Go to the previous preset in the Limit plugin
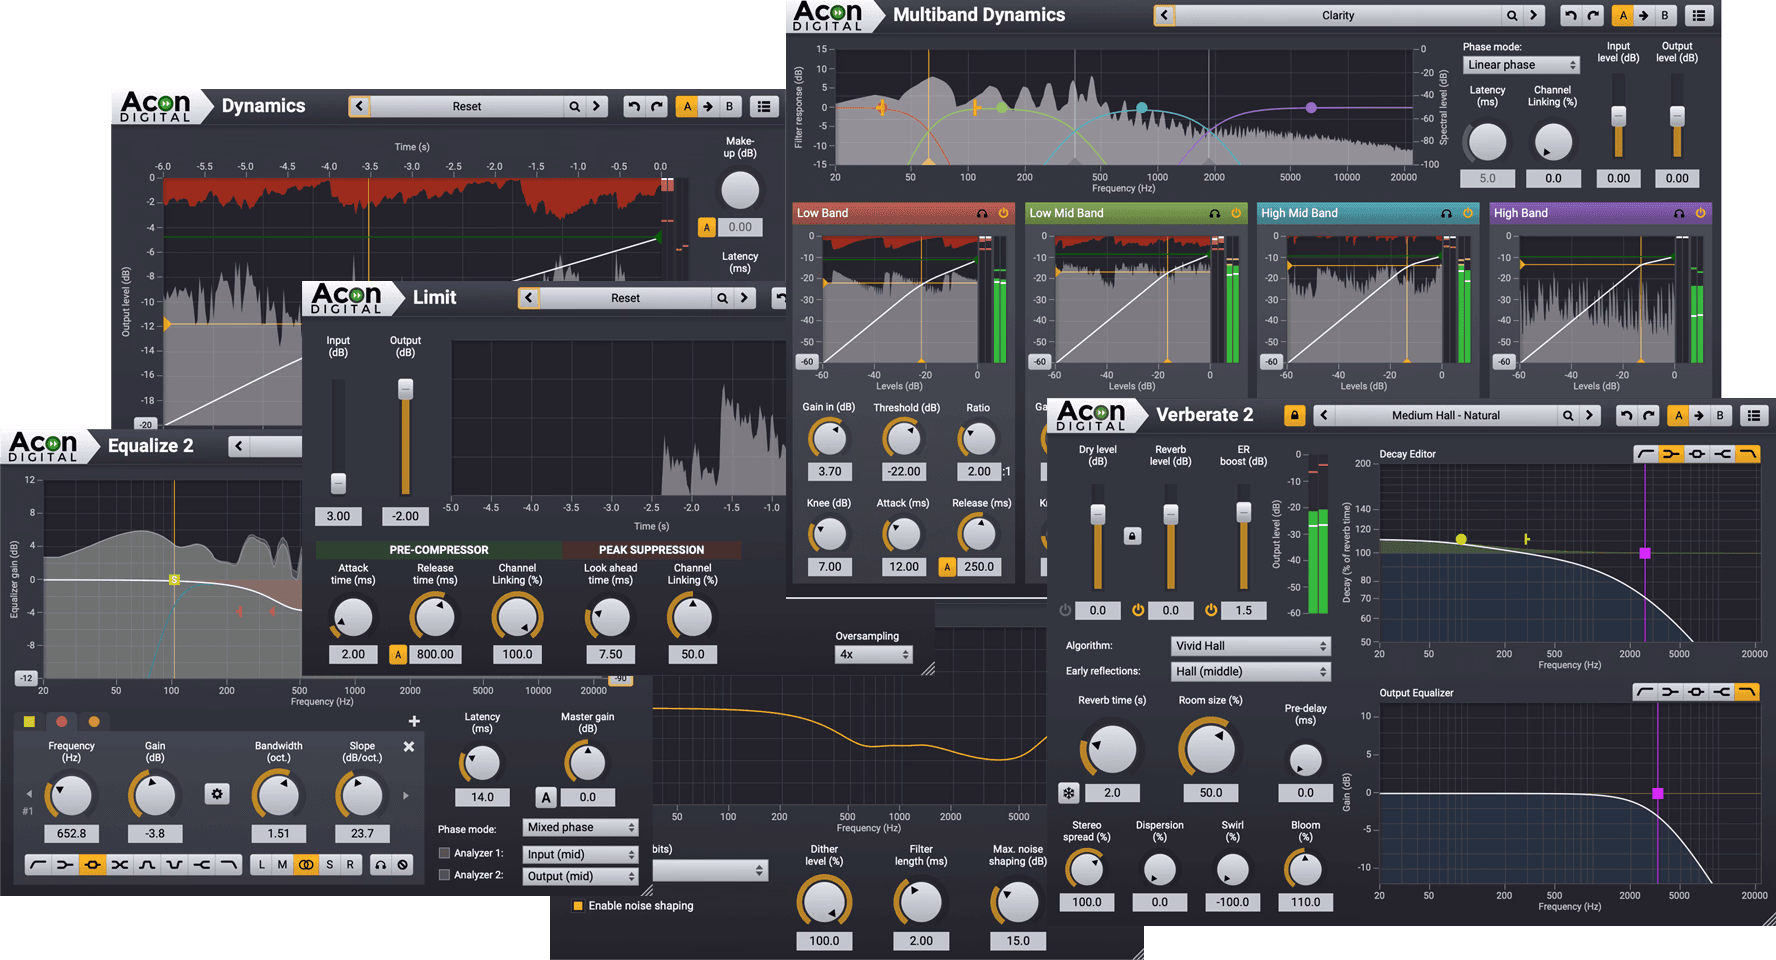Viewport: 1776px width, 960px height. (529, 298)
